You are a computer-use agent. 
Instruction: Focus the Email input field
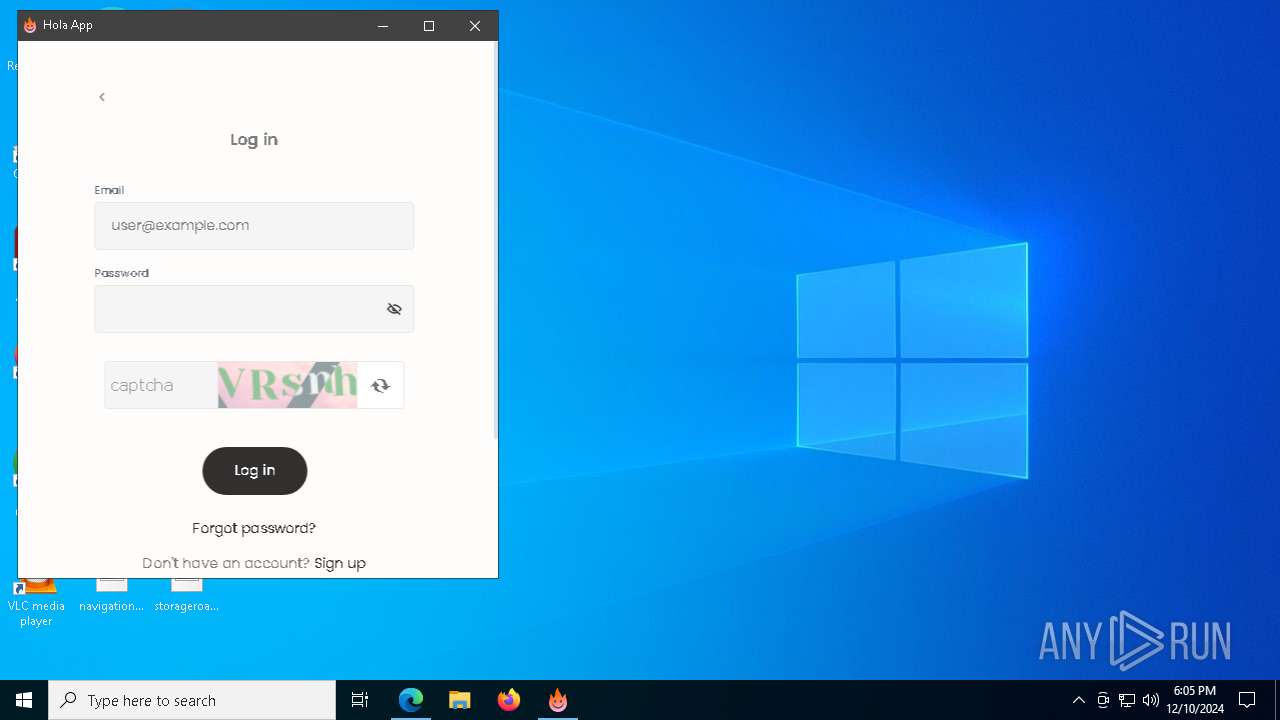tap(254, 226)
